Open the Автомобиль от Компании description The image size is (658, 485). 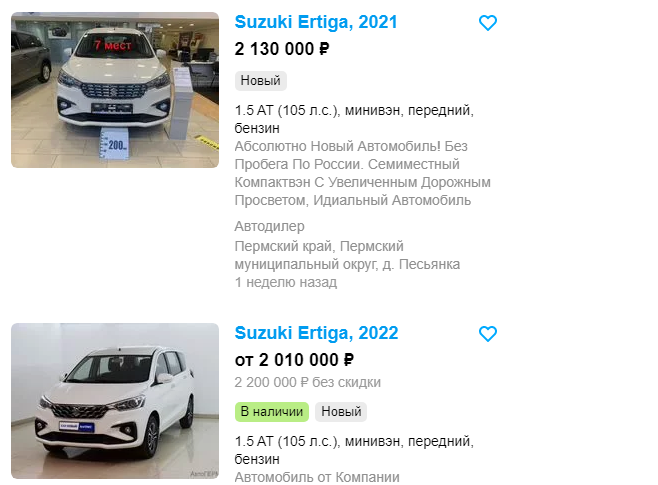tap(317, 477)
